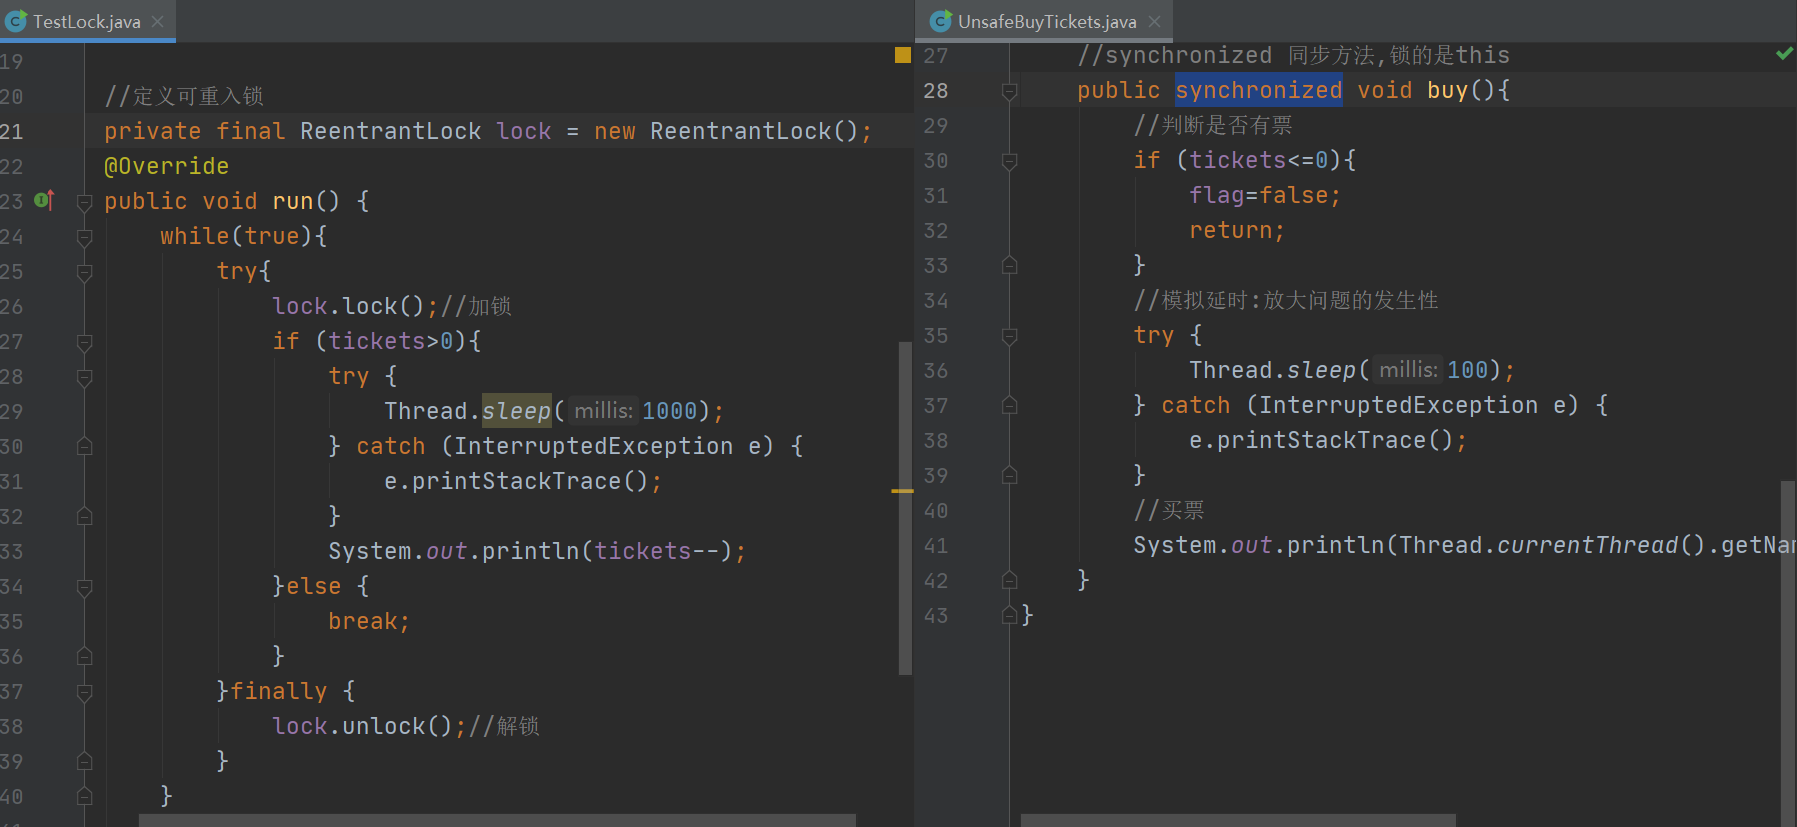Collapse the try block in UnsafeBuyTickets

(x=1010, y=336)
